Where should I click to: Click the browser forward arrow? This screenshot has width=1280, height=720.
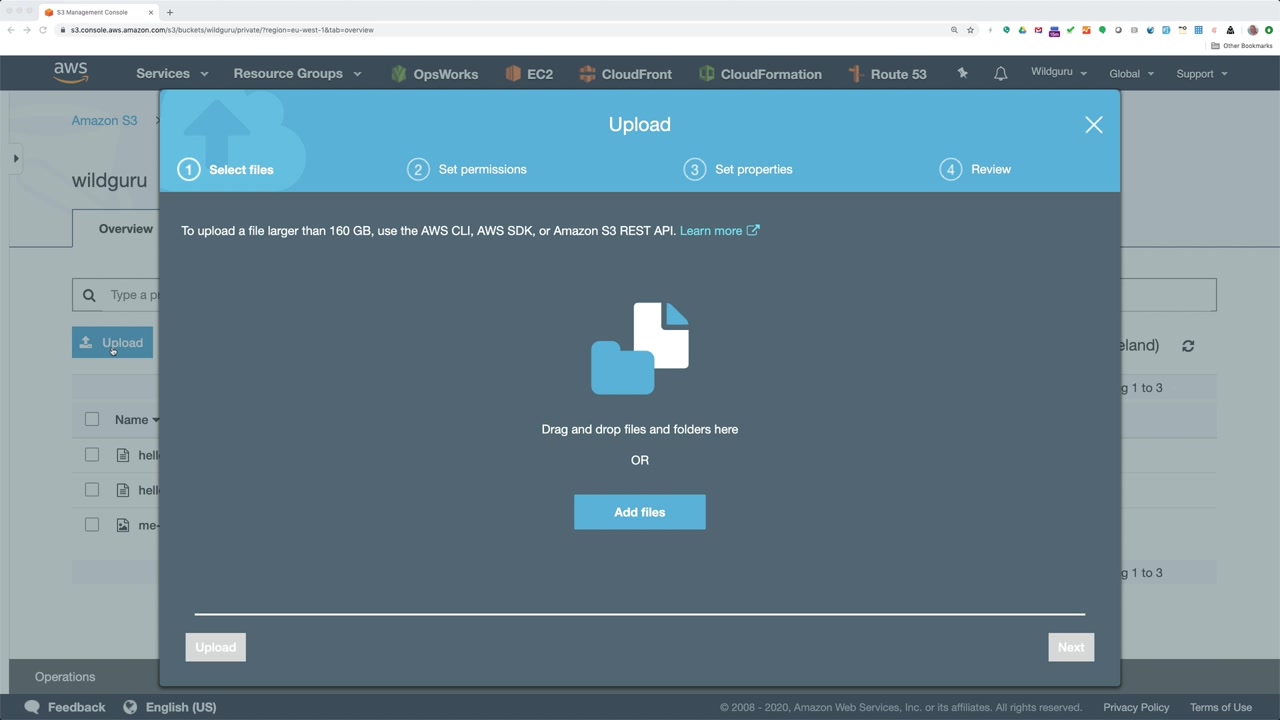tap(27, 30)
